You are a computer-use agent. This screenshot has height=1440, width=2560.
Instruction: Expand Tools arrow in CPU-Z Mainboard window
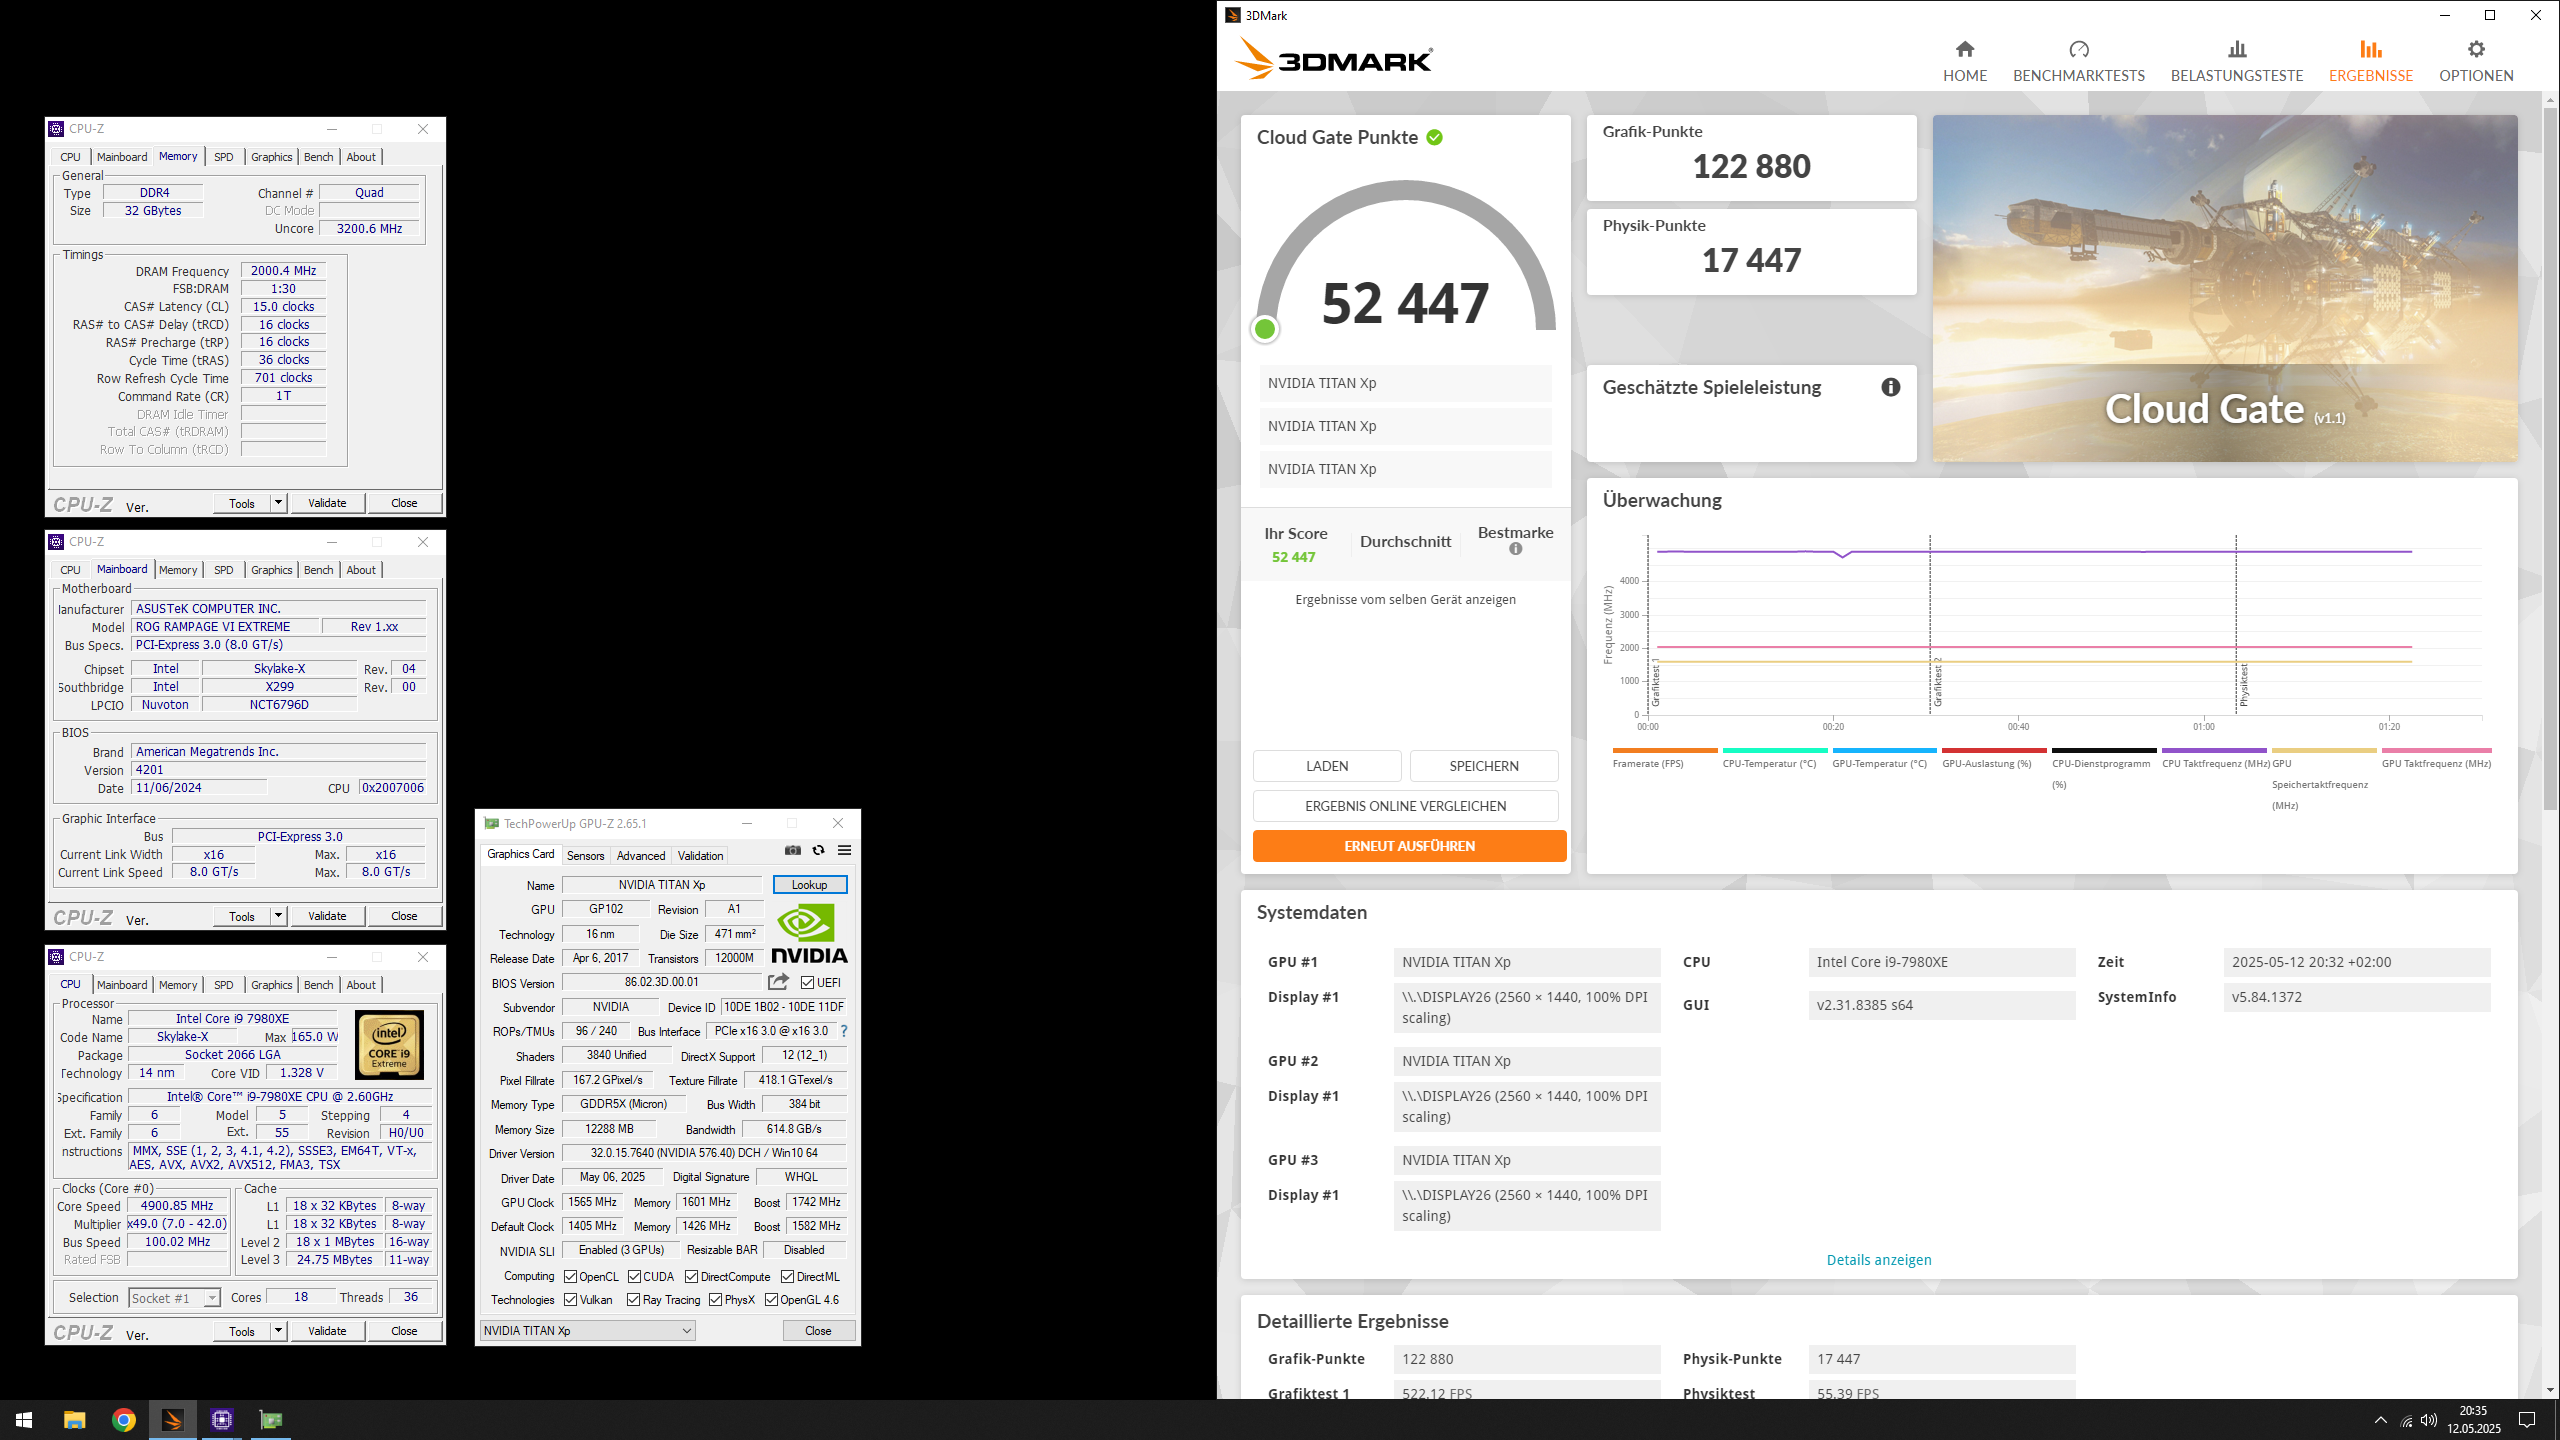pos(279,916)
